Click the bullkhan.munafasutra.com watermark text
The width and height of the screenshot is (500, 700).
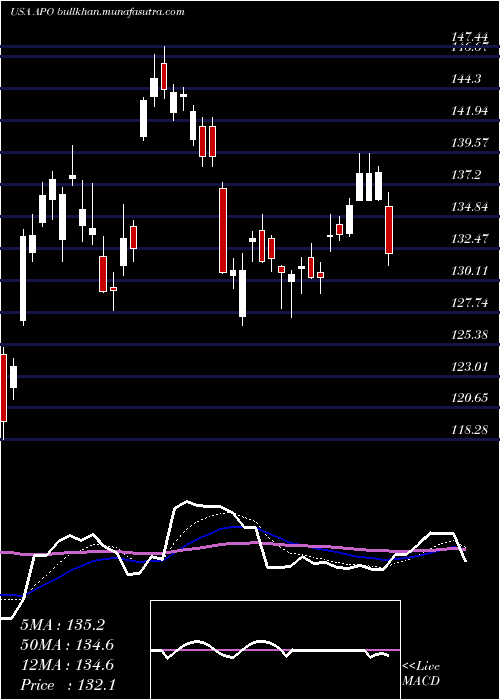tap(123, 12)
